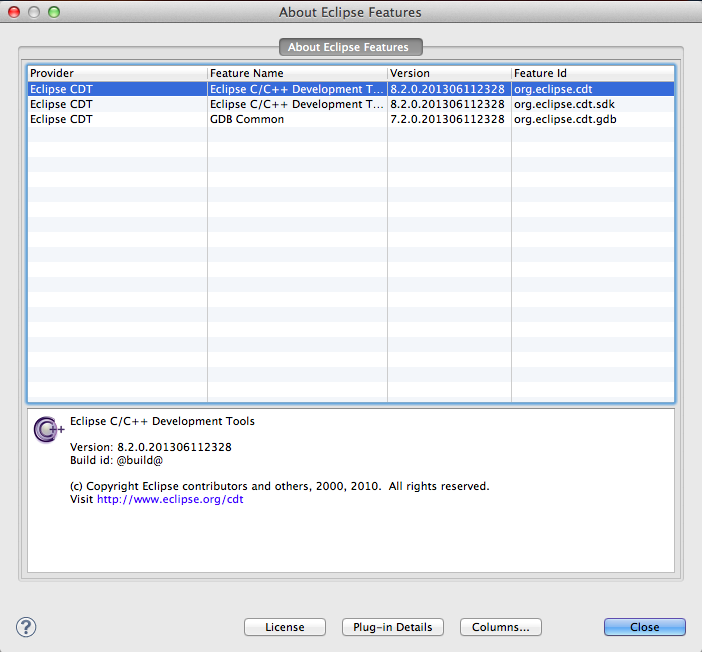Click the green window zoom button

coord(54,12)
